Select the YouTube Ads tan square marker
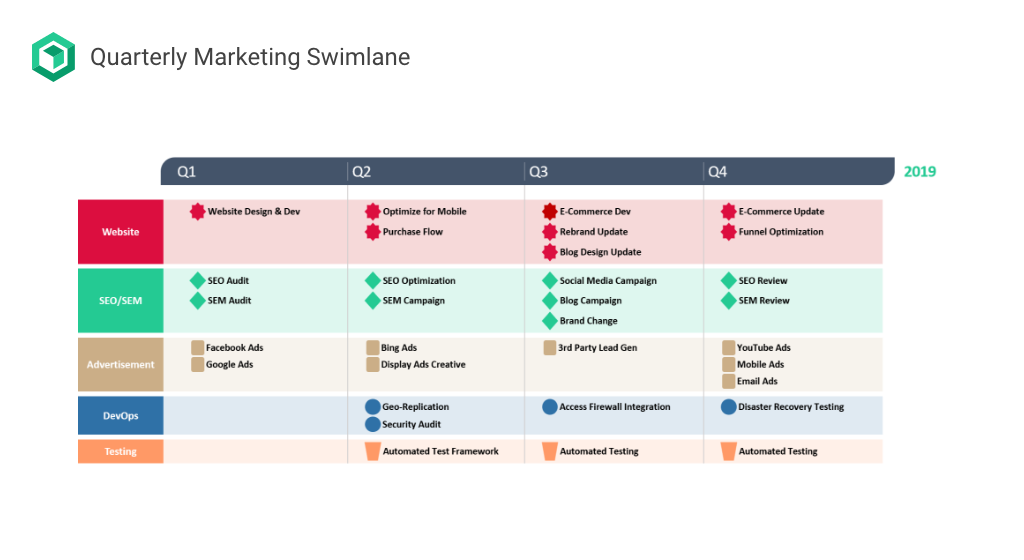 point(729,348)
